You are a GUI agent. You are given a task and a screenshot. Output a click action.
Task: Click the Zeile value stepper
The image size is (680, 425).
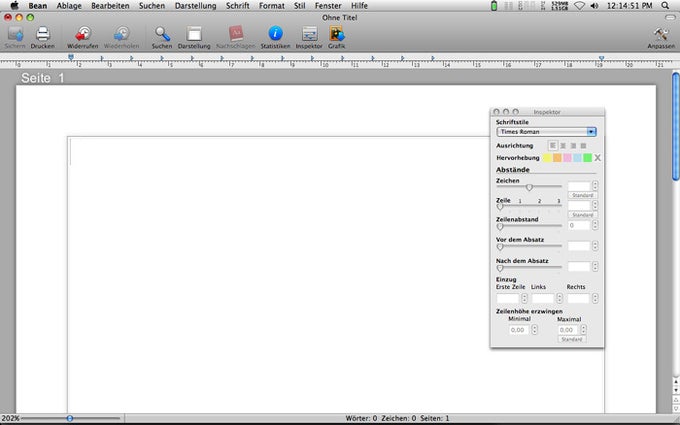point(595,205)
